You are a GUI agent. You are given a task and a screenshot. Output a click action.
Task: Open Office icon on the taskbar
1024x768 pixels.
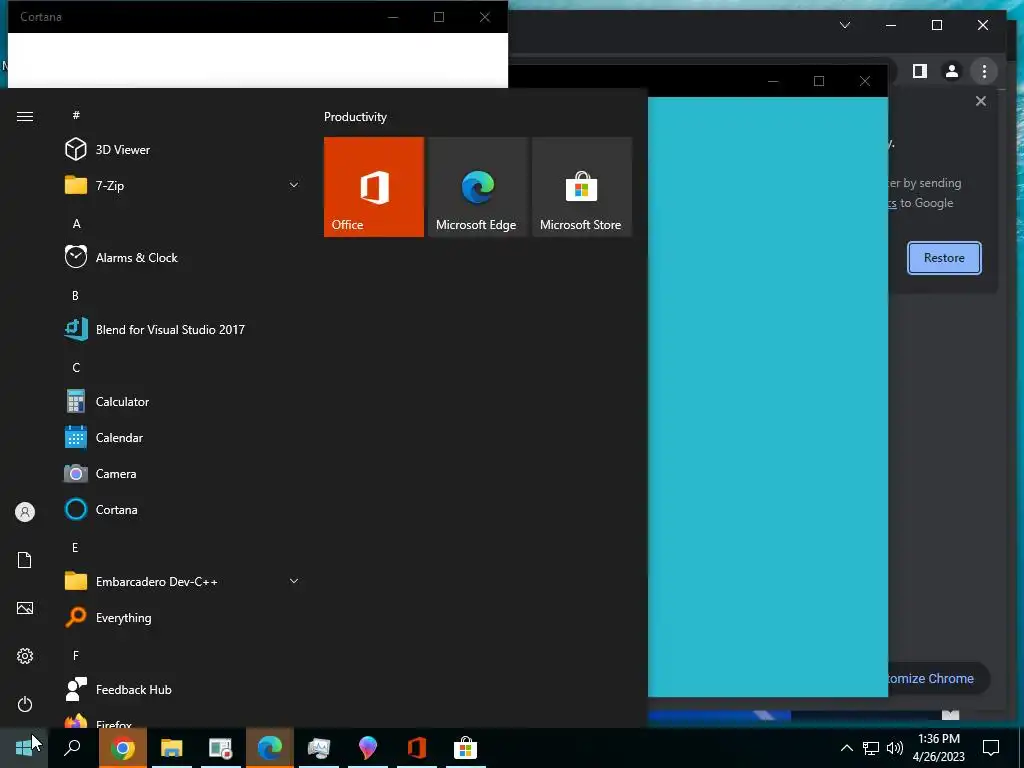417,748
